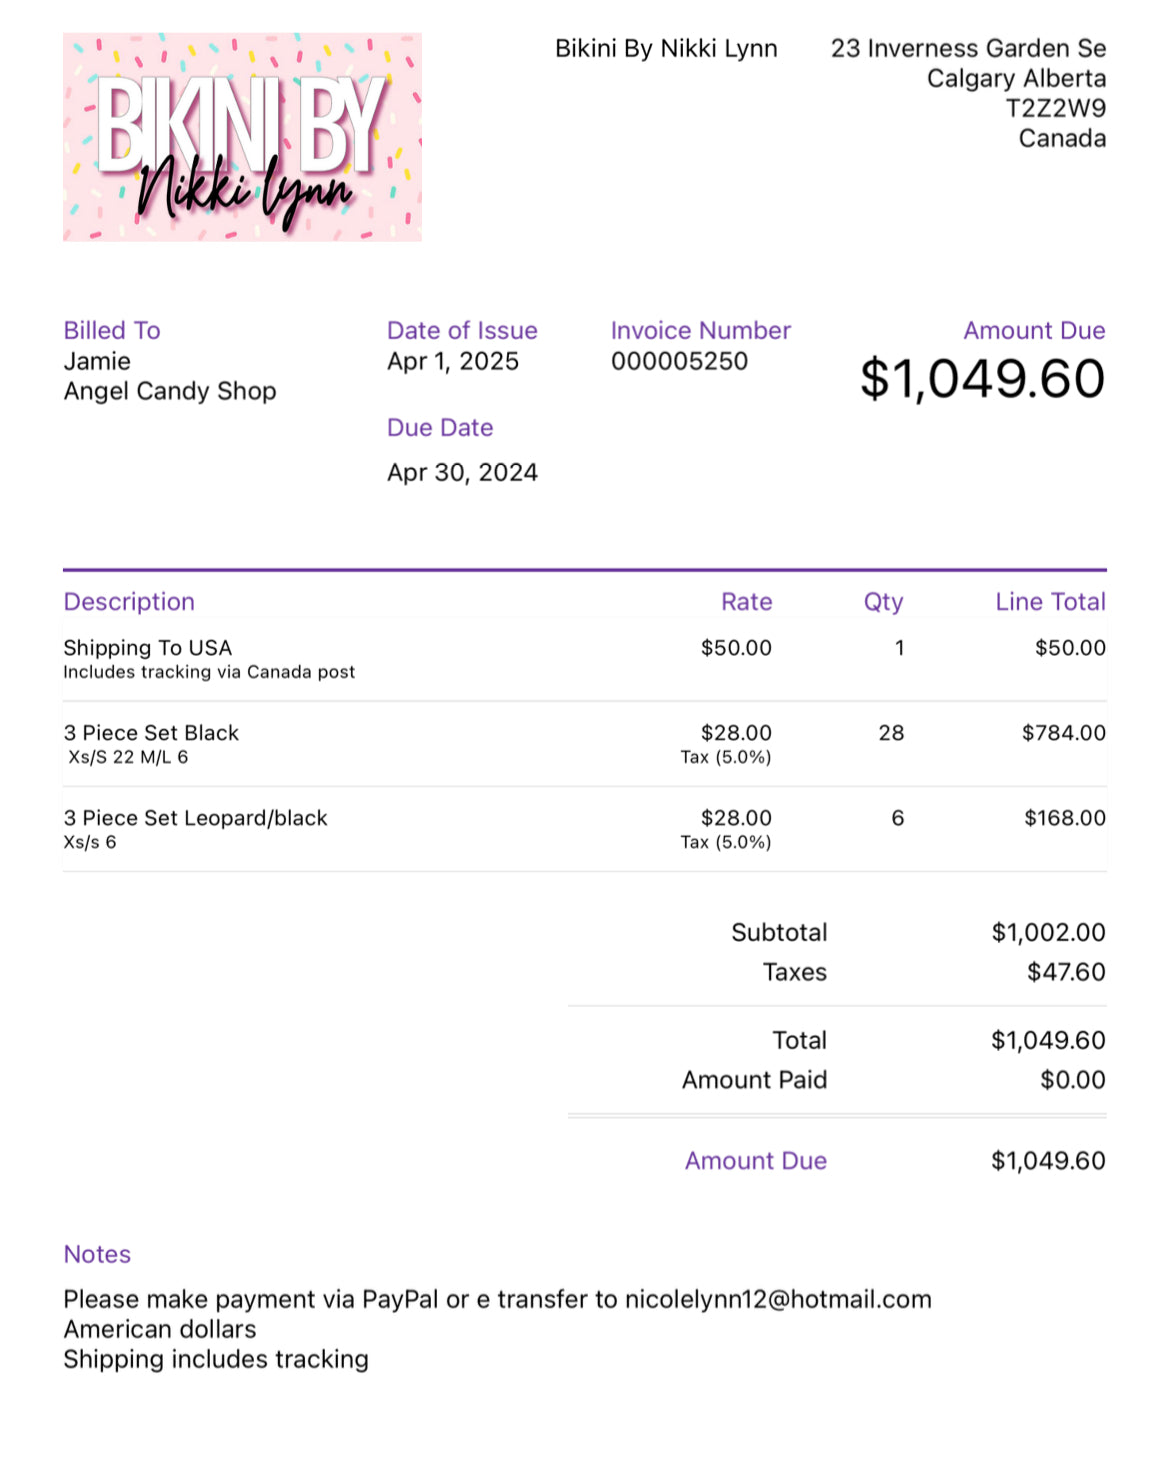Click the Qty column header

pyautogui.click(x=883, y=602)
